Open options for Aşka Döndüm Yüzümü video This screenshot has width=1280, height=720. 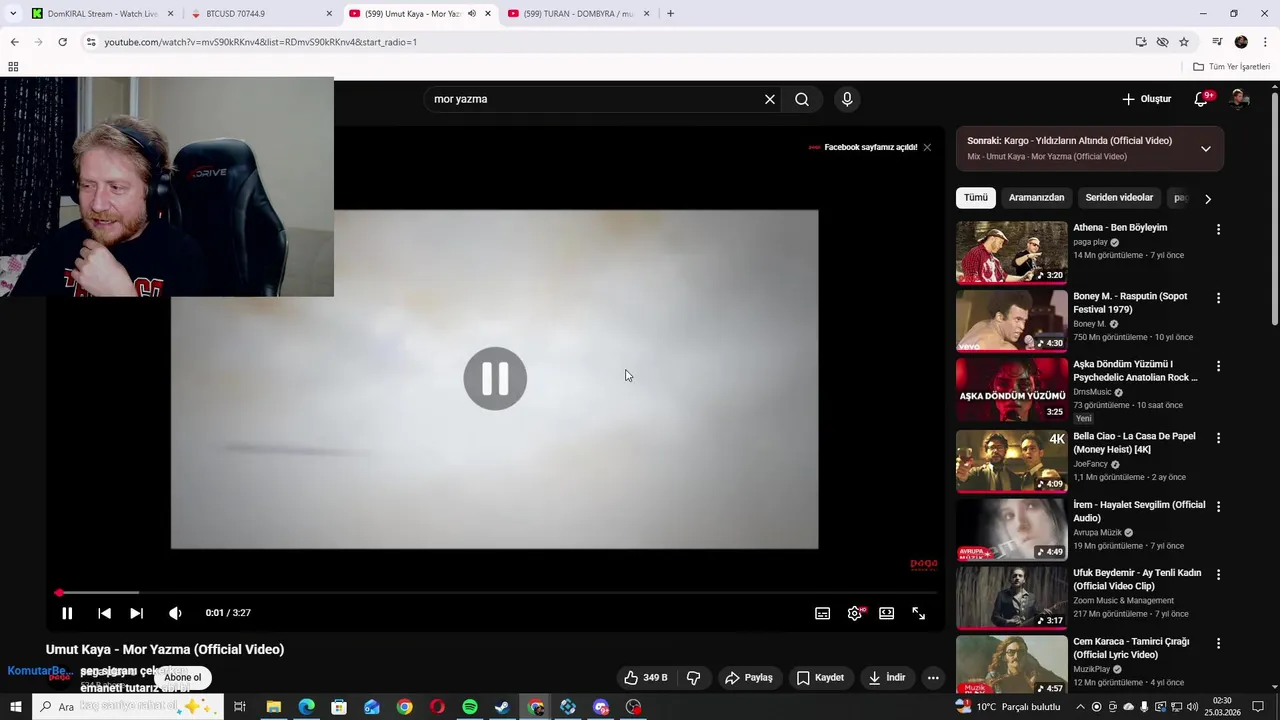click(1218, 366)
